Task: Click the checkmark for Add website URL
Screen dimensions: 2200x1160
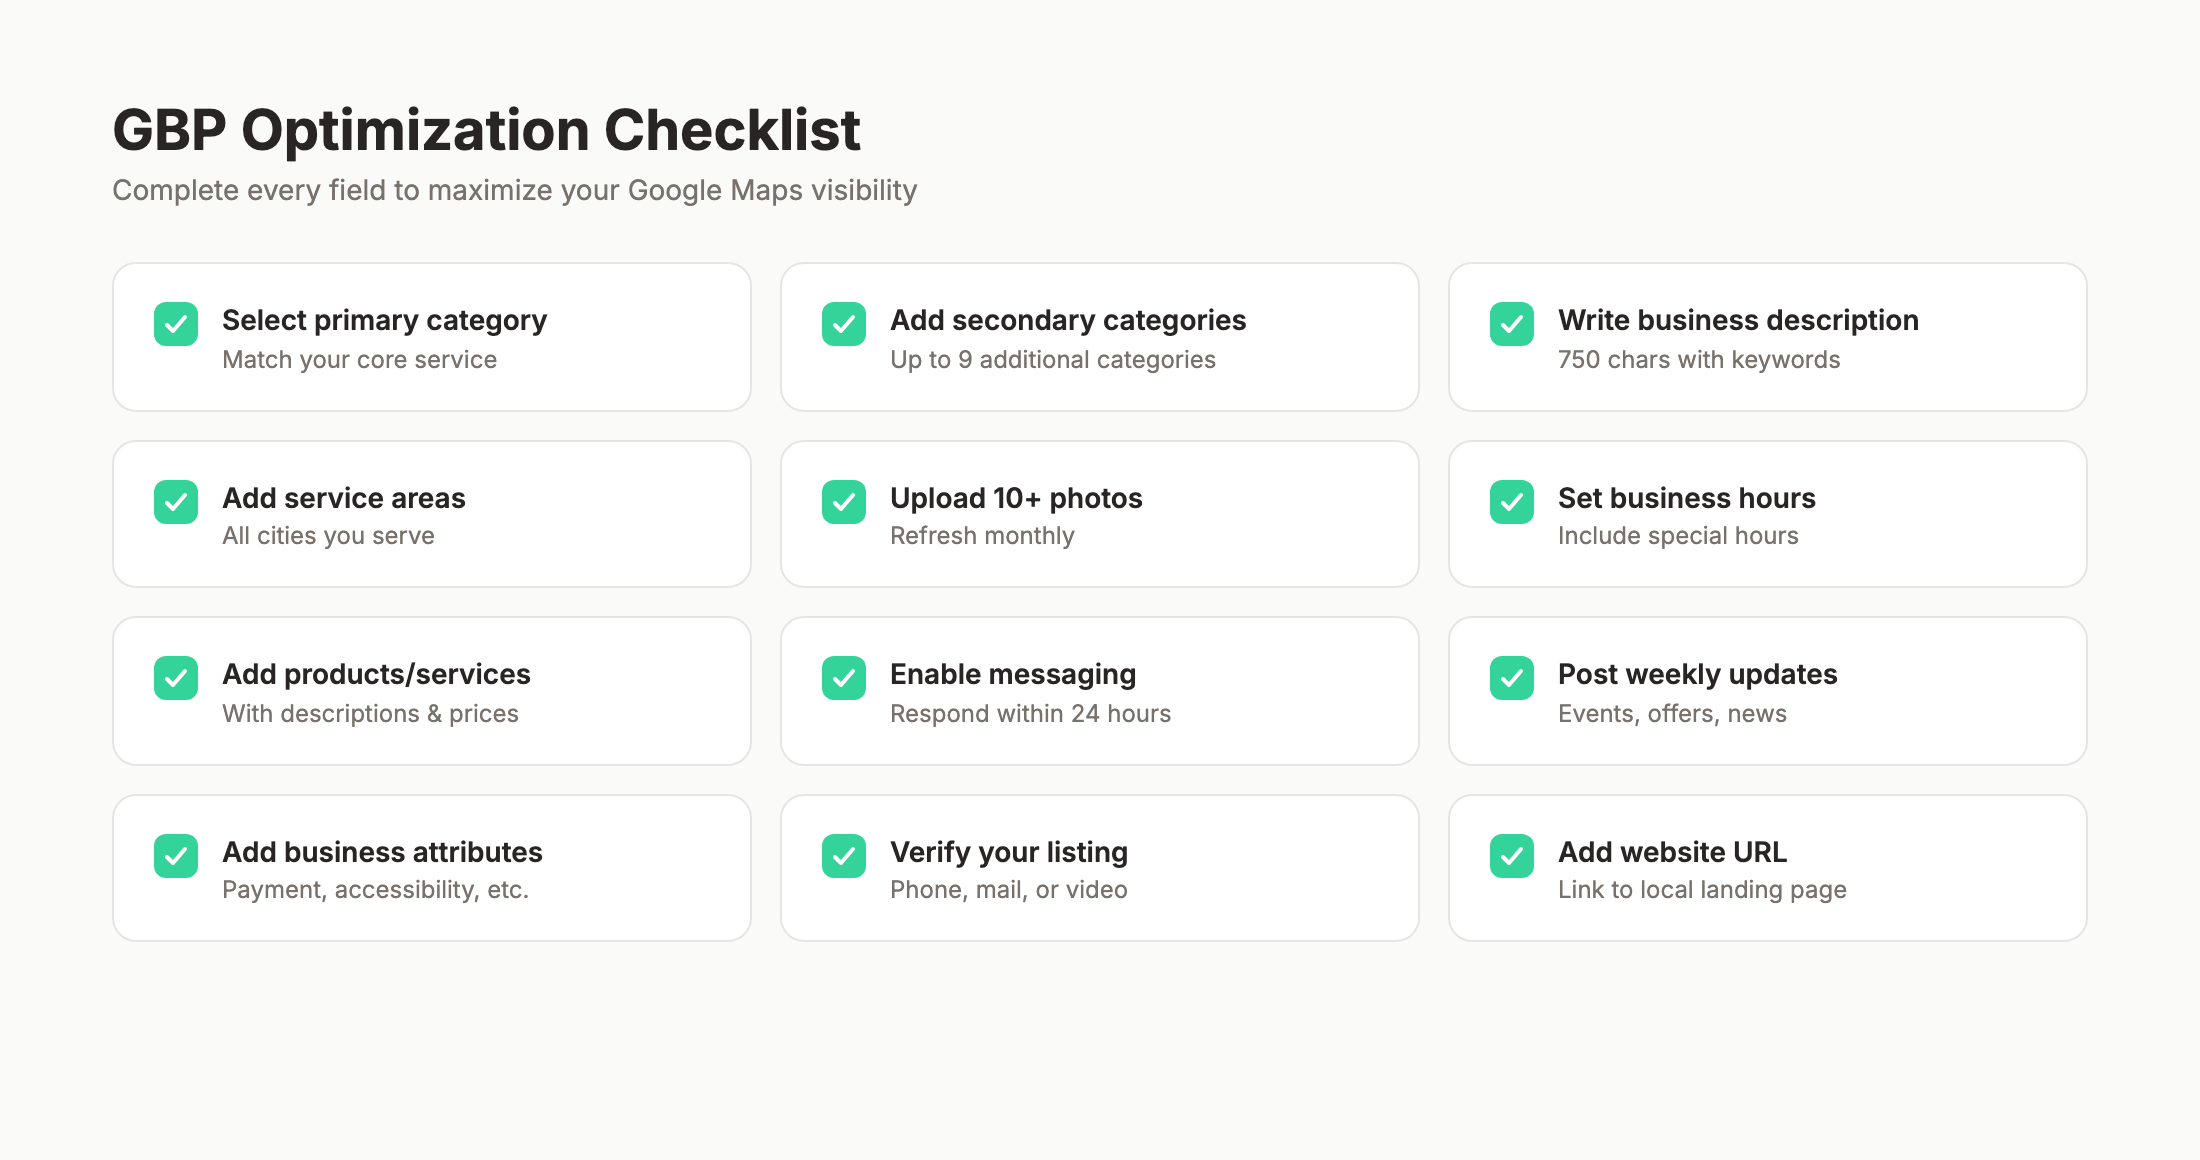Action: 1511,856
